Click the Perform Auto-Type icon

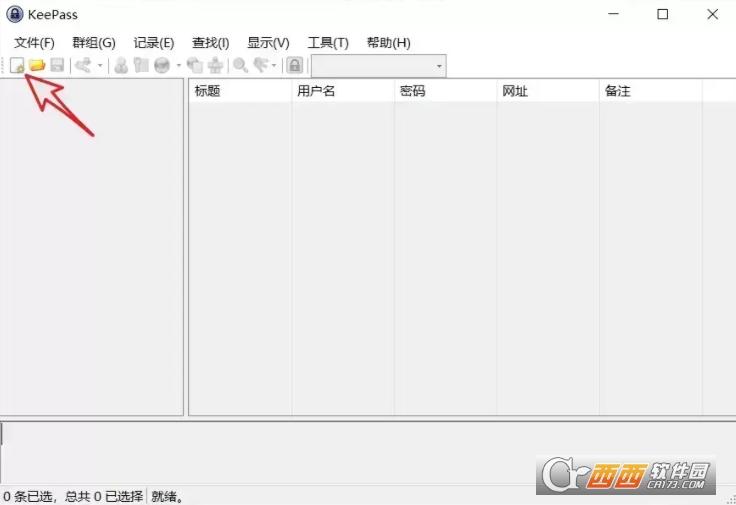click(215, 65)
